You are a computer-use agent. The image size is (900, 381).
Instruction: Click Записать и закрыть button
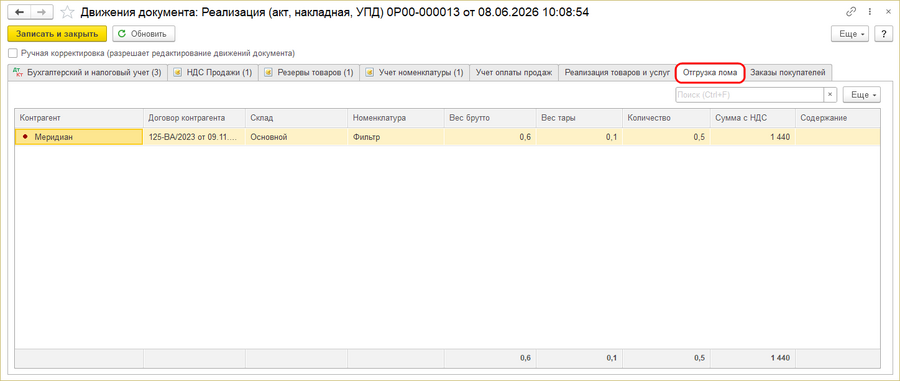pos(57,34)
